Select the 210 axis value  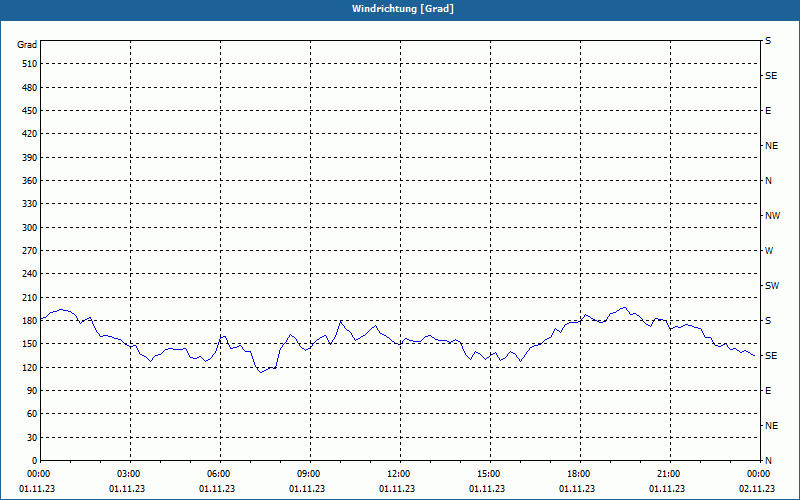coord(30,298)
